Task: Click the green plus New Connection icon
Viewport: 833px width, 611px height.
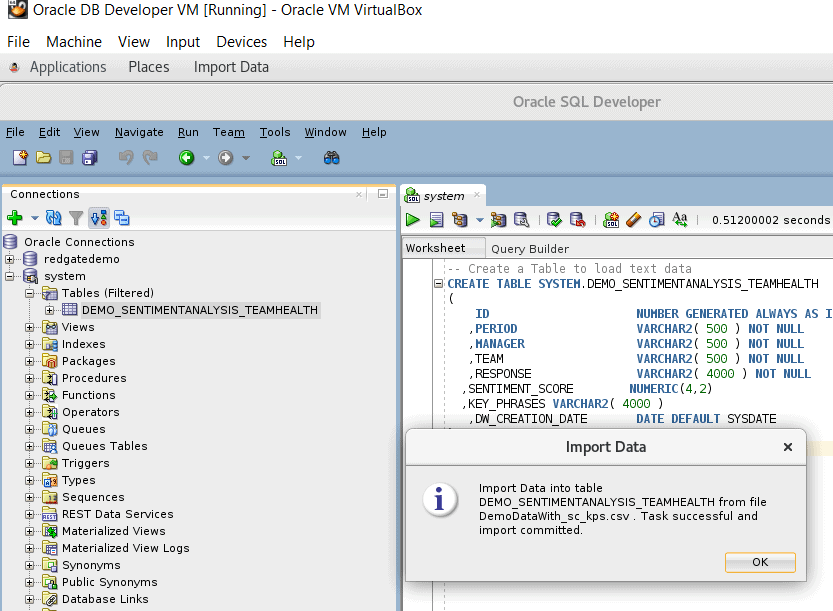Action: pyautogui.click(x=14, y=218)
